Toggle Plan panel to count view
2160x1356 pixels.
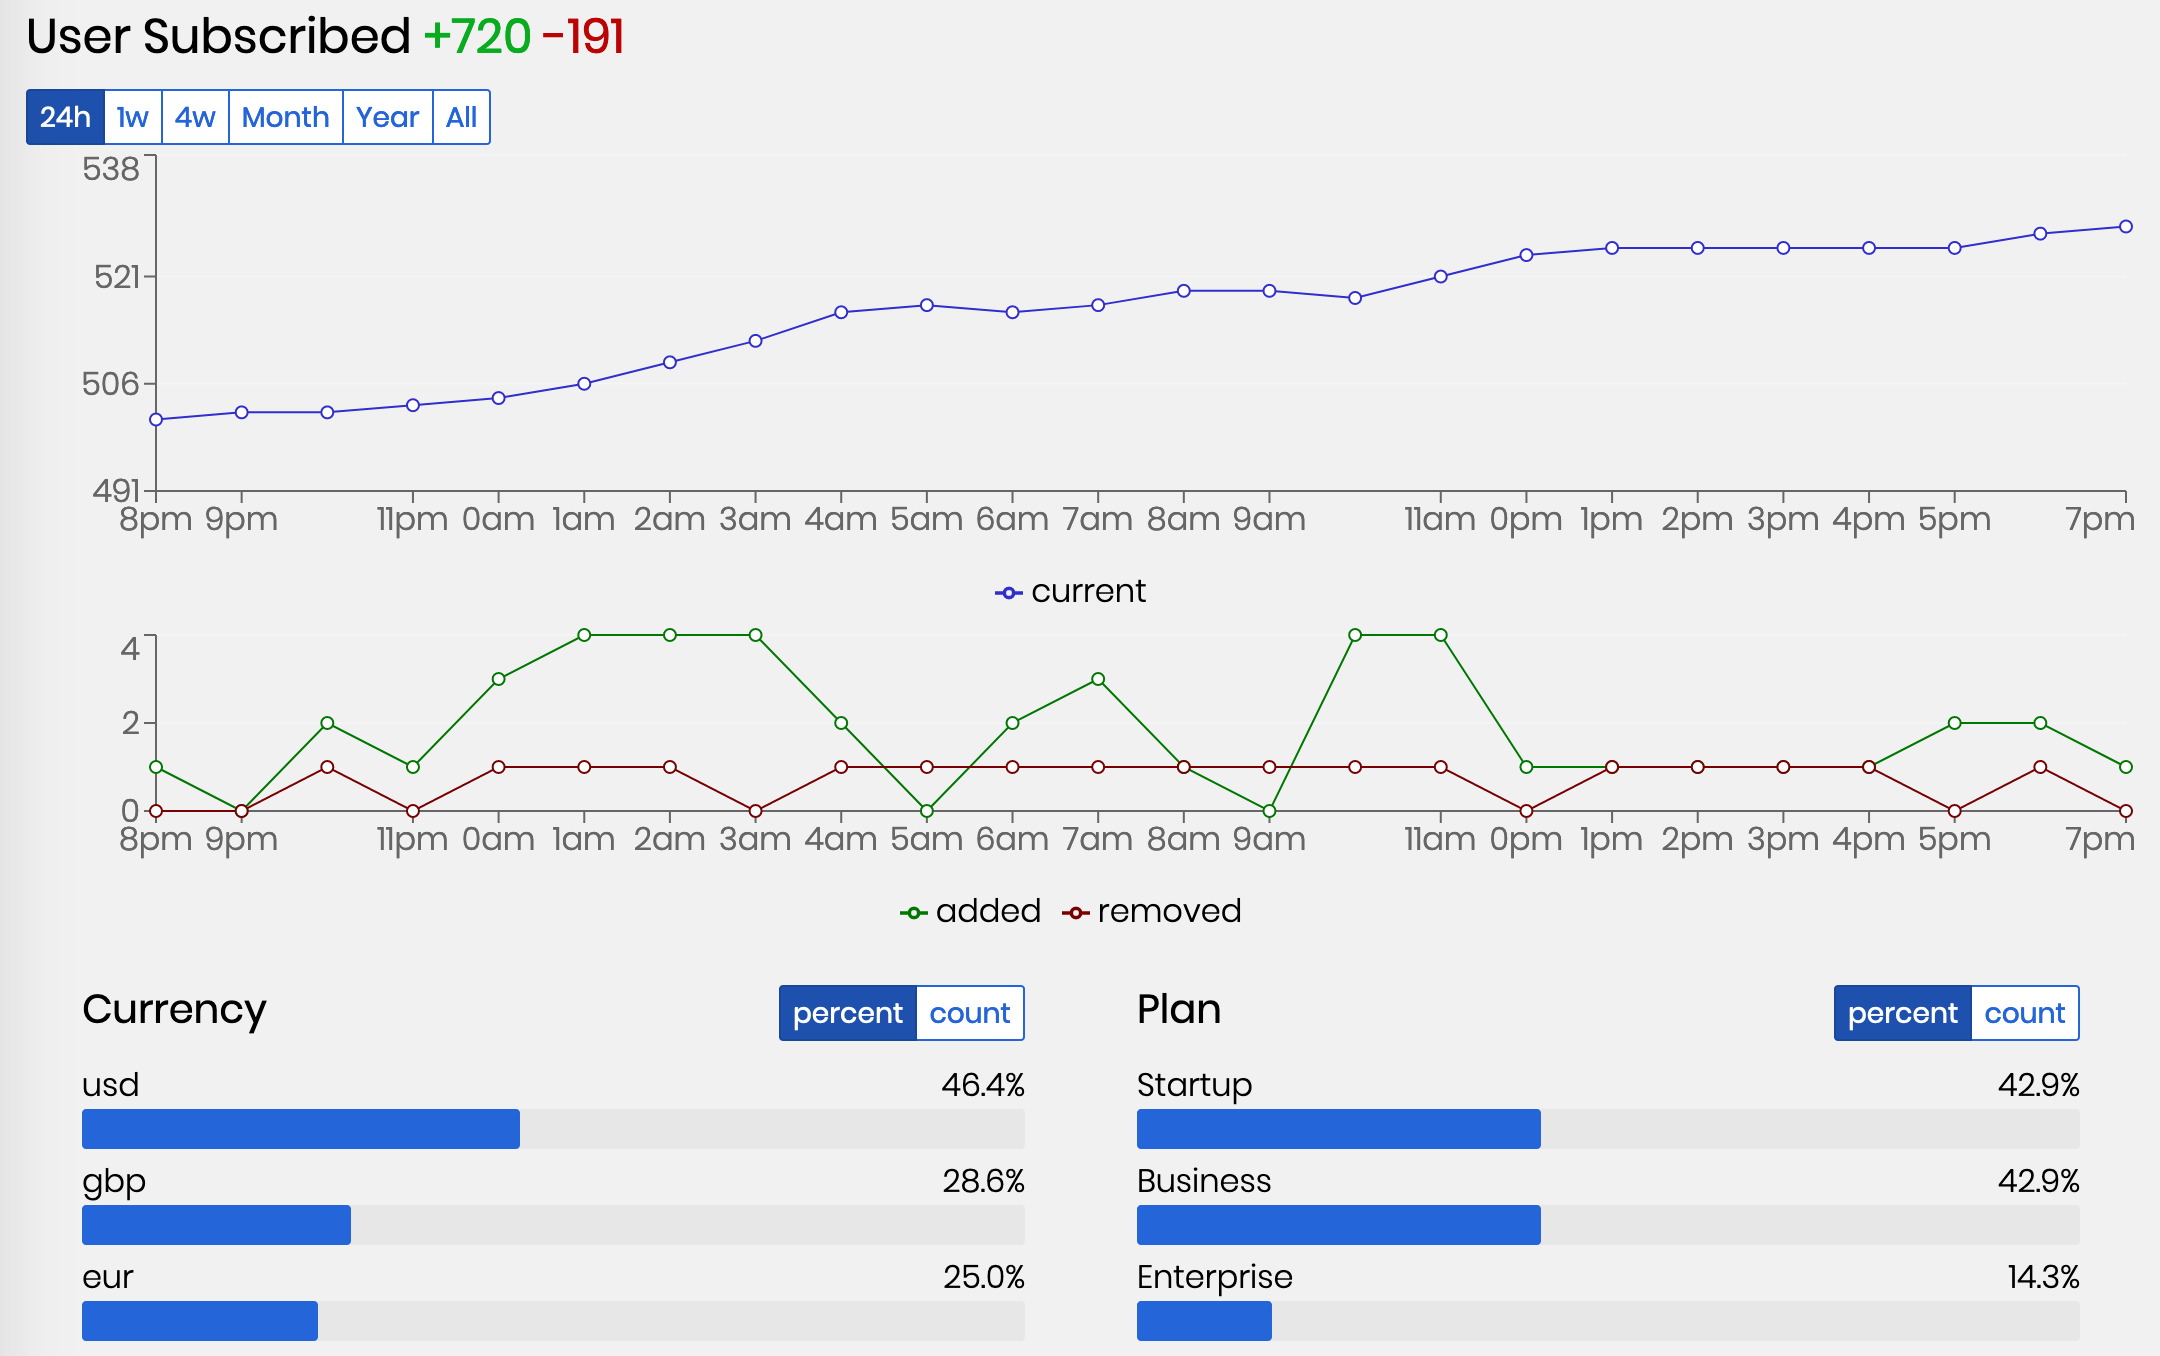pos(2024,1013)
